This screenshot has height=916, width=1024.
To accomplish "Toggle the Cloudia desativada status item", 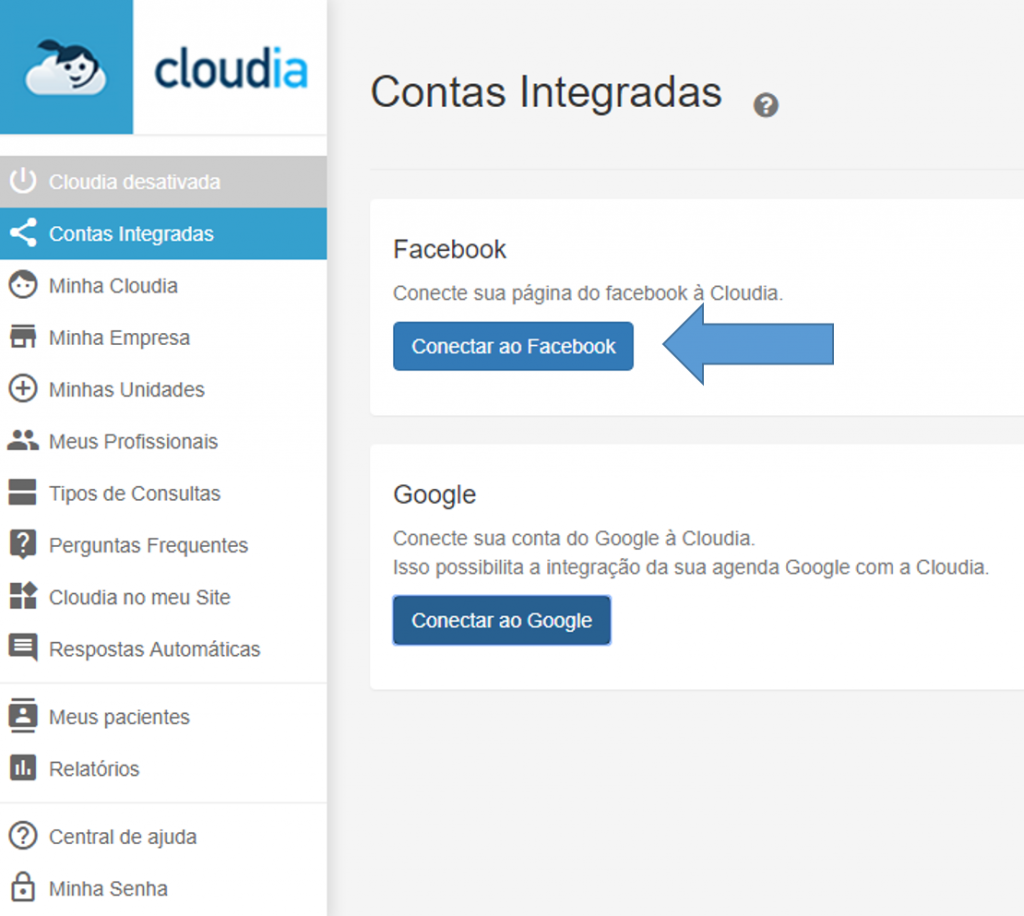I will pyautogui.click(x=163, y=182).
